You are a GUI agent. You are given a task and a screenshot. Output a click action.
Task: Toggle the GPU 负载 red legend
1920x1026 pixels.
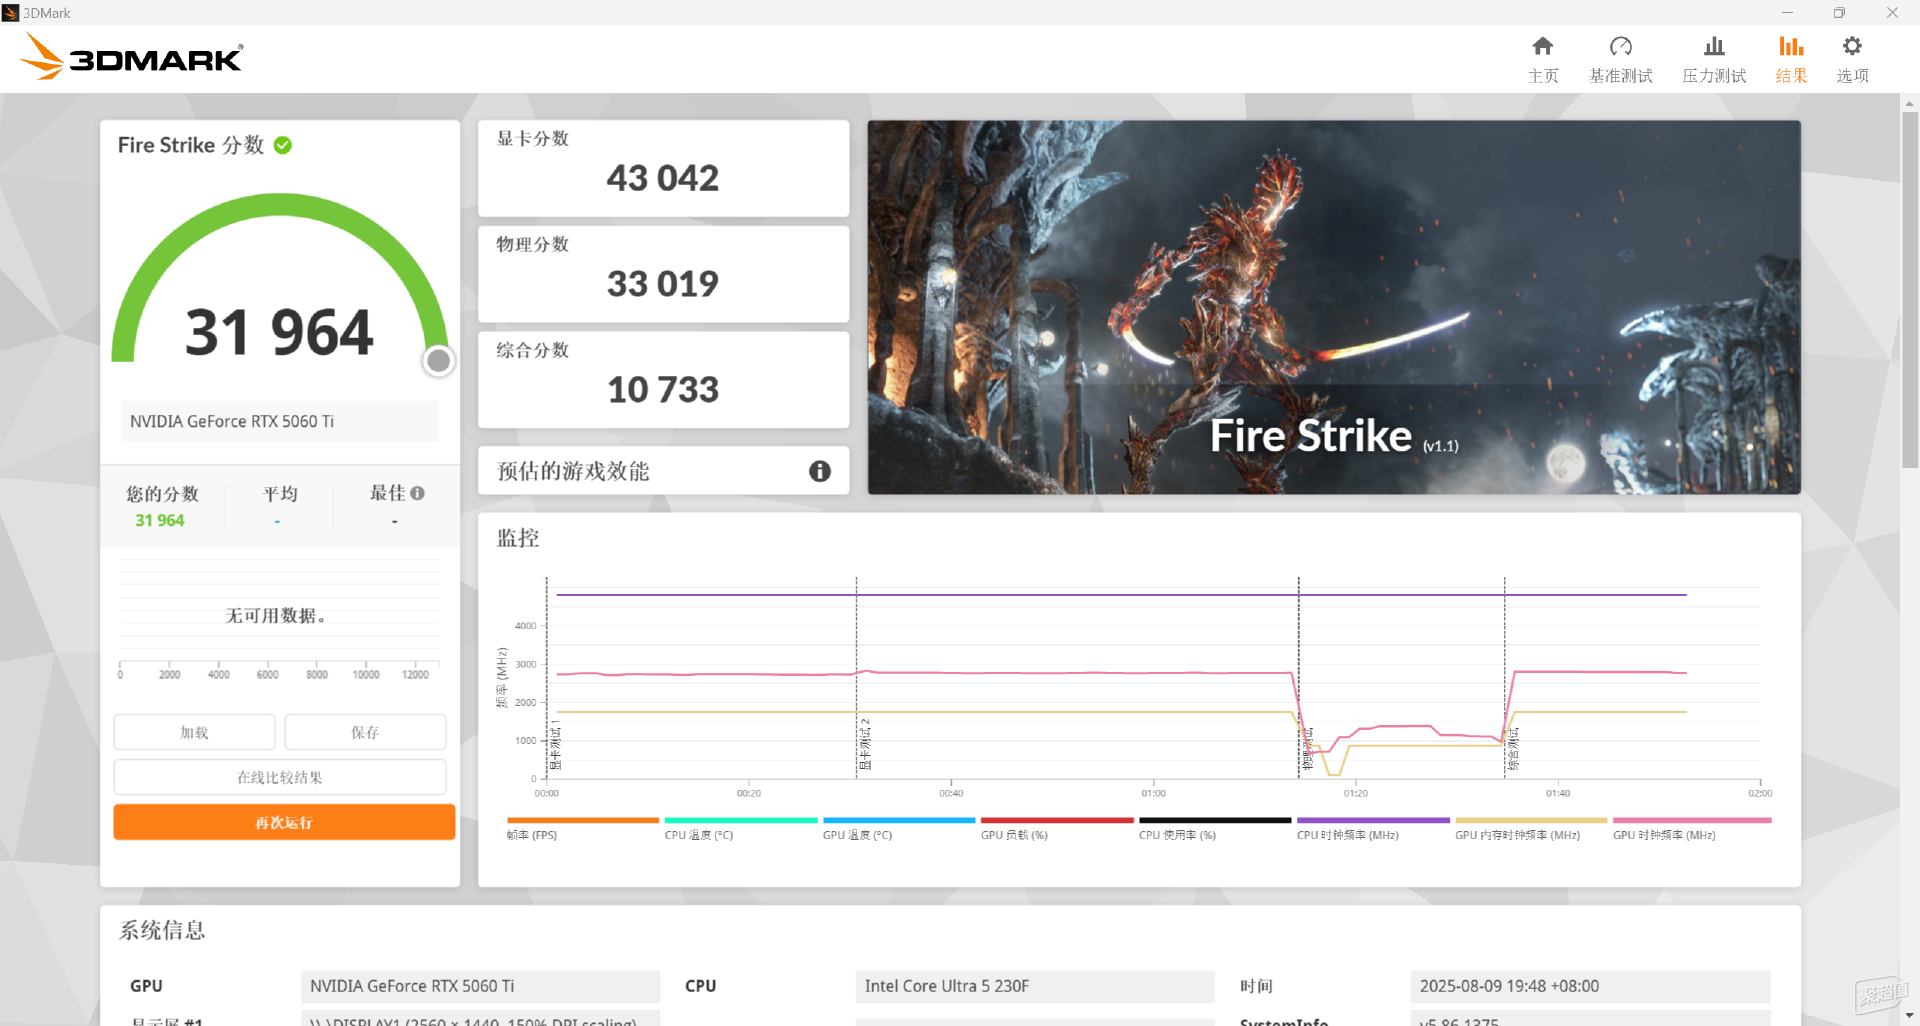[x=1057, y=828]
